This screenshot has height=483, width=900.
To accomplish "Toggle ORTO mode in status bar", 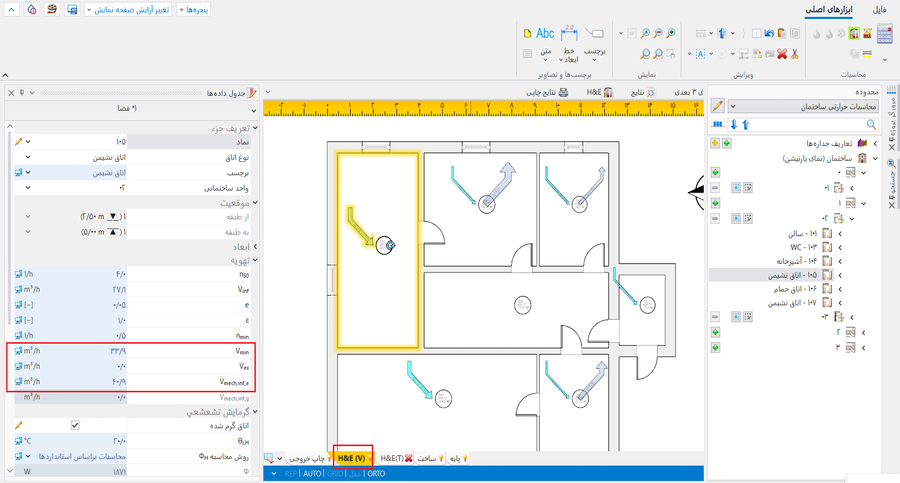I will [x=376, y=474].
